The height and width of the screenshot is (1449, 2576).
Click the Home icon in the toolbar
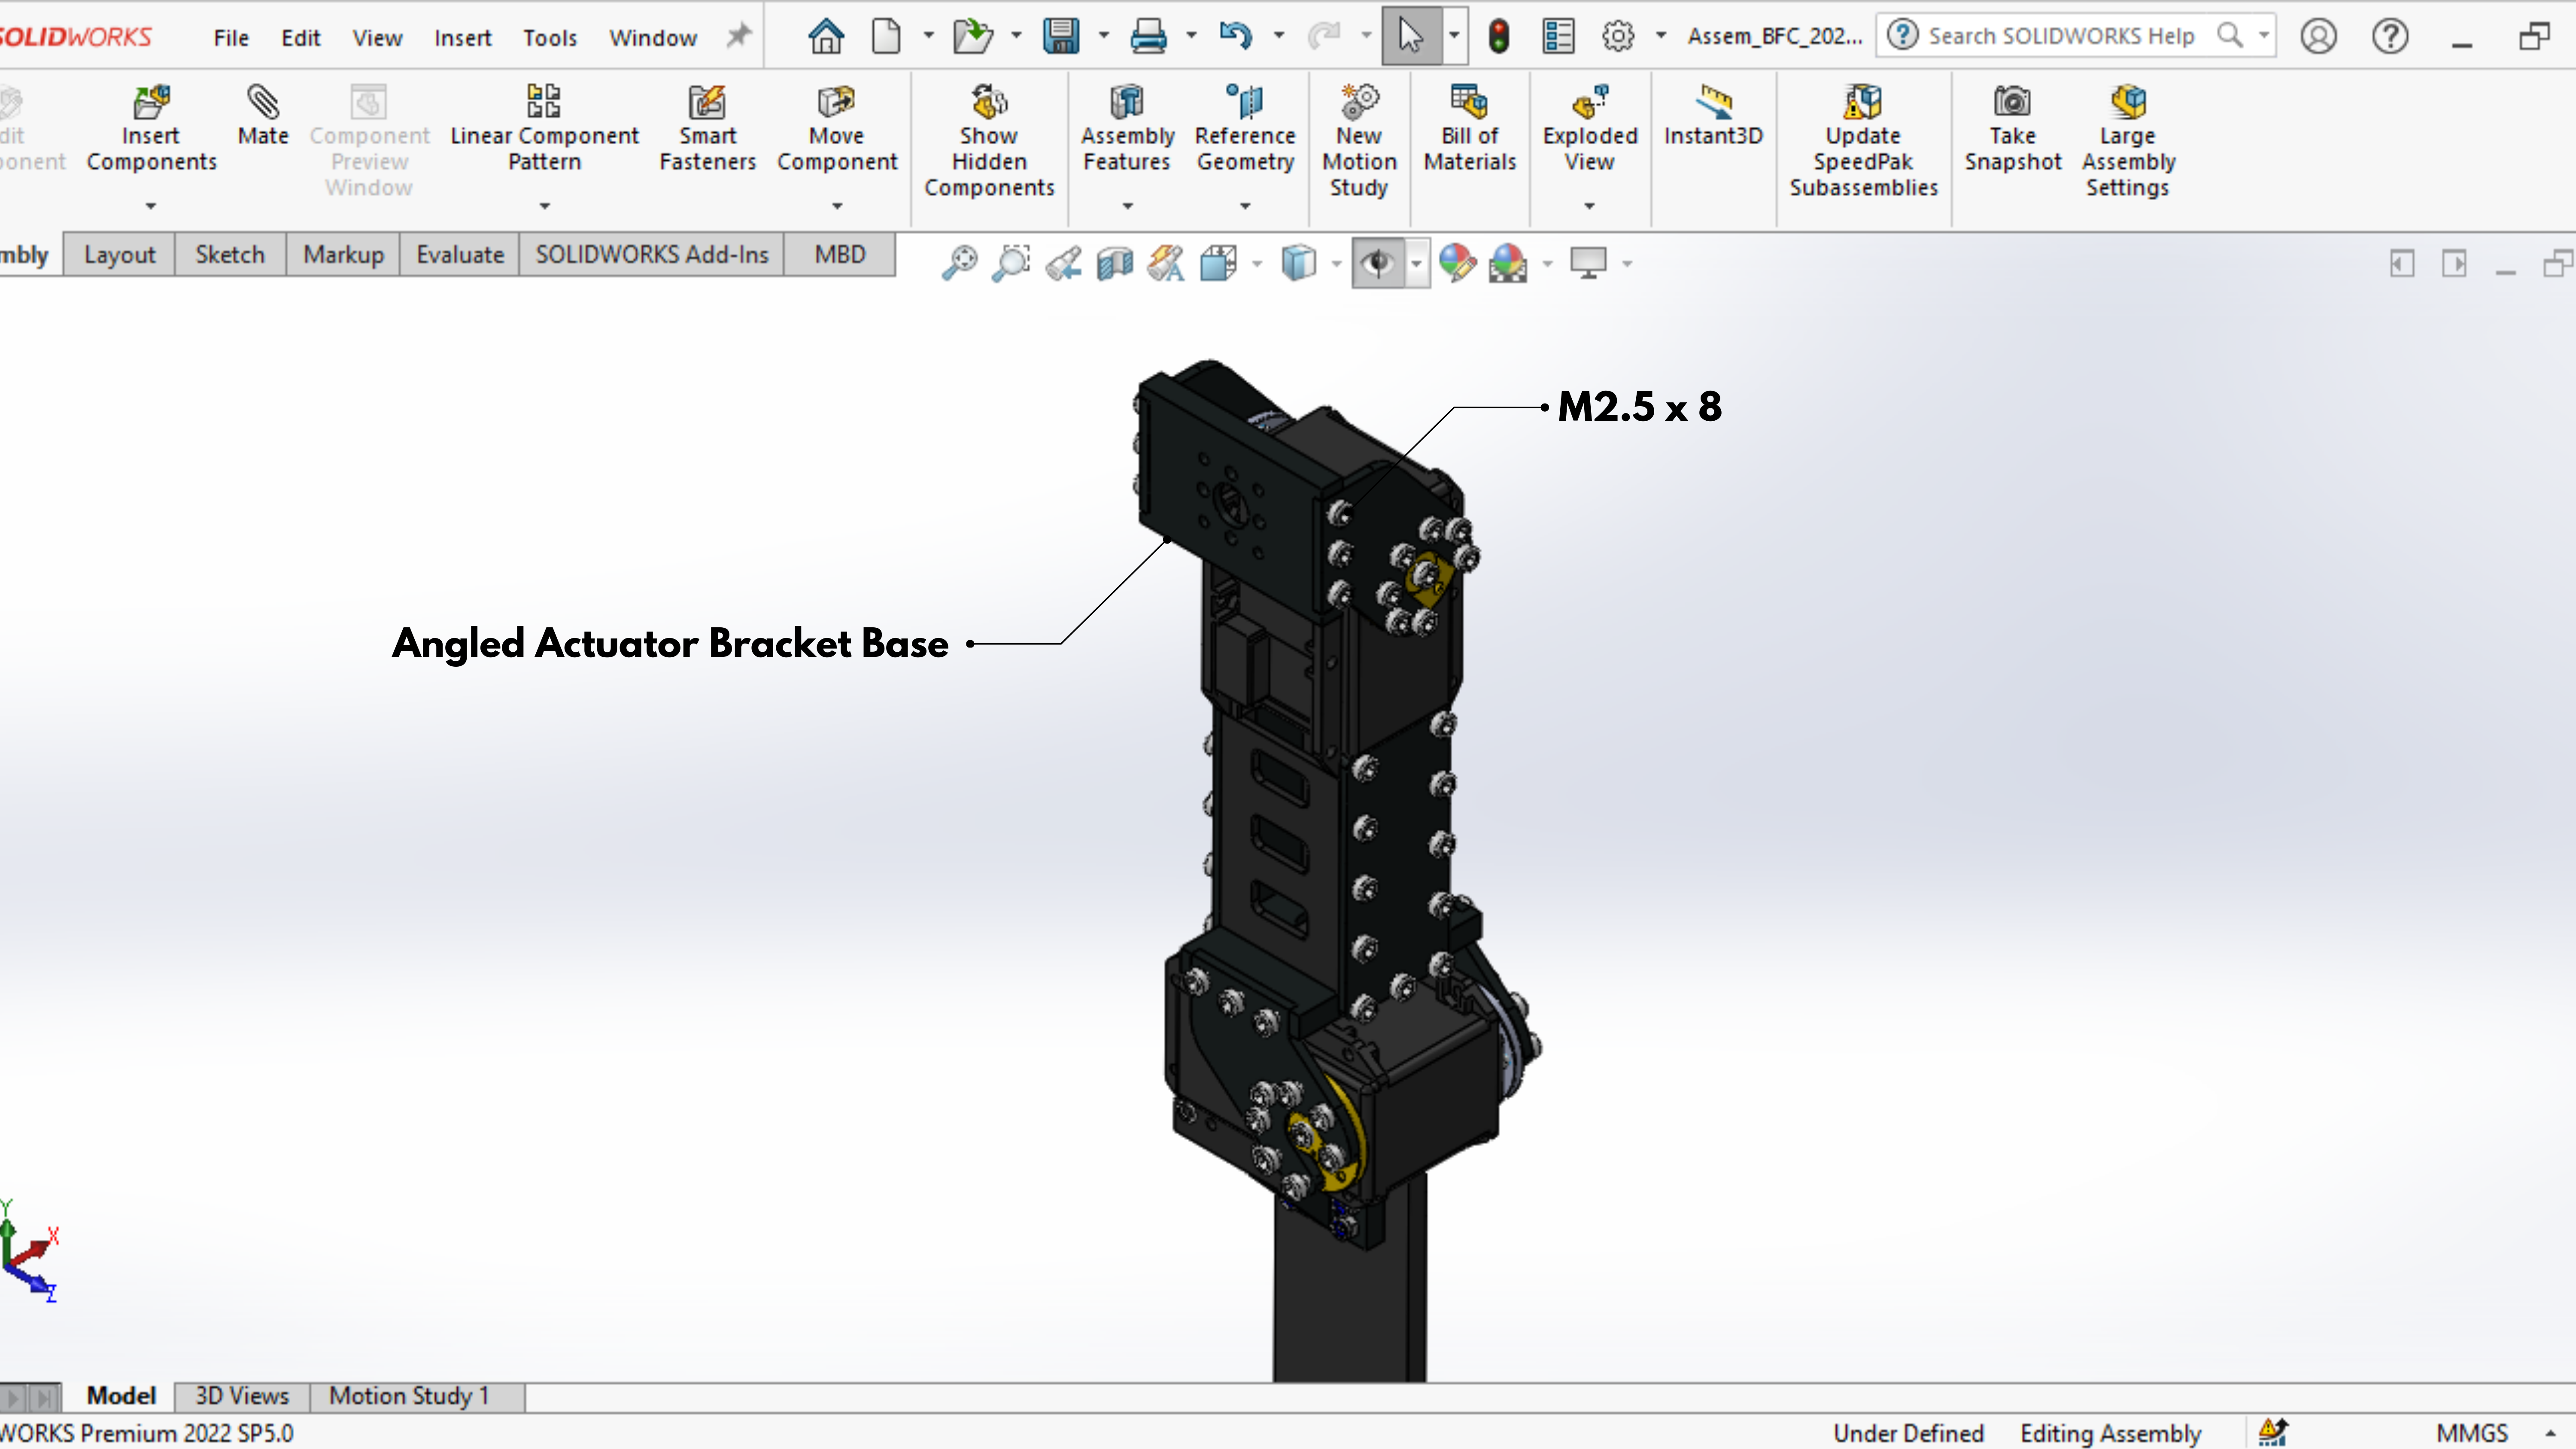(826, 37)
